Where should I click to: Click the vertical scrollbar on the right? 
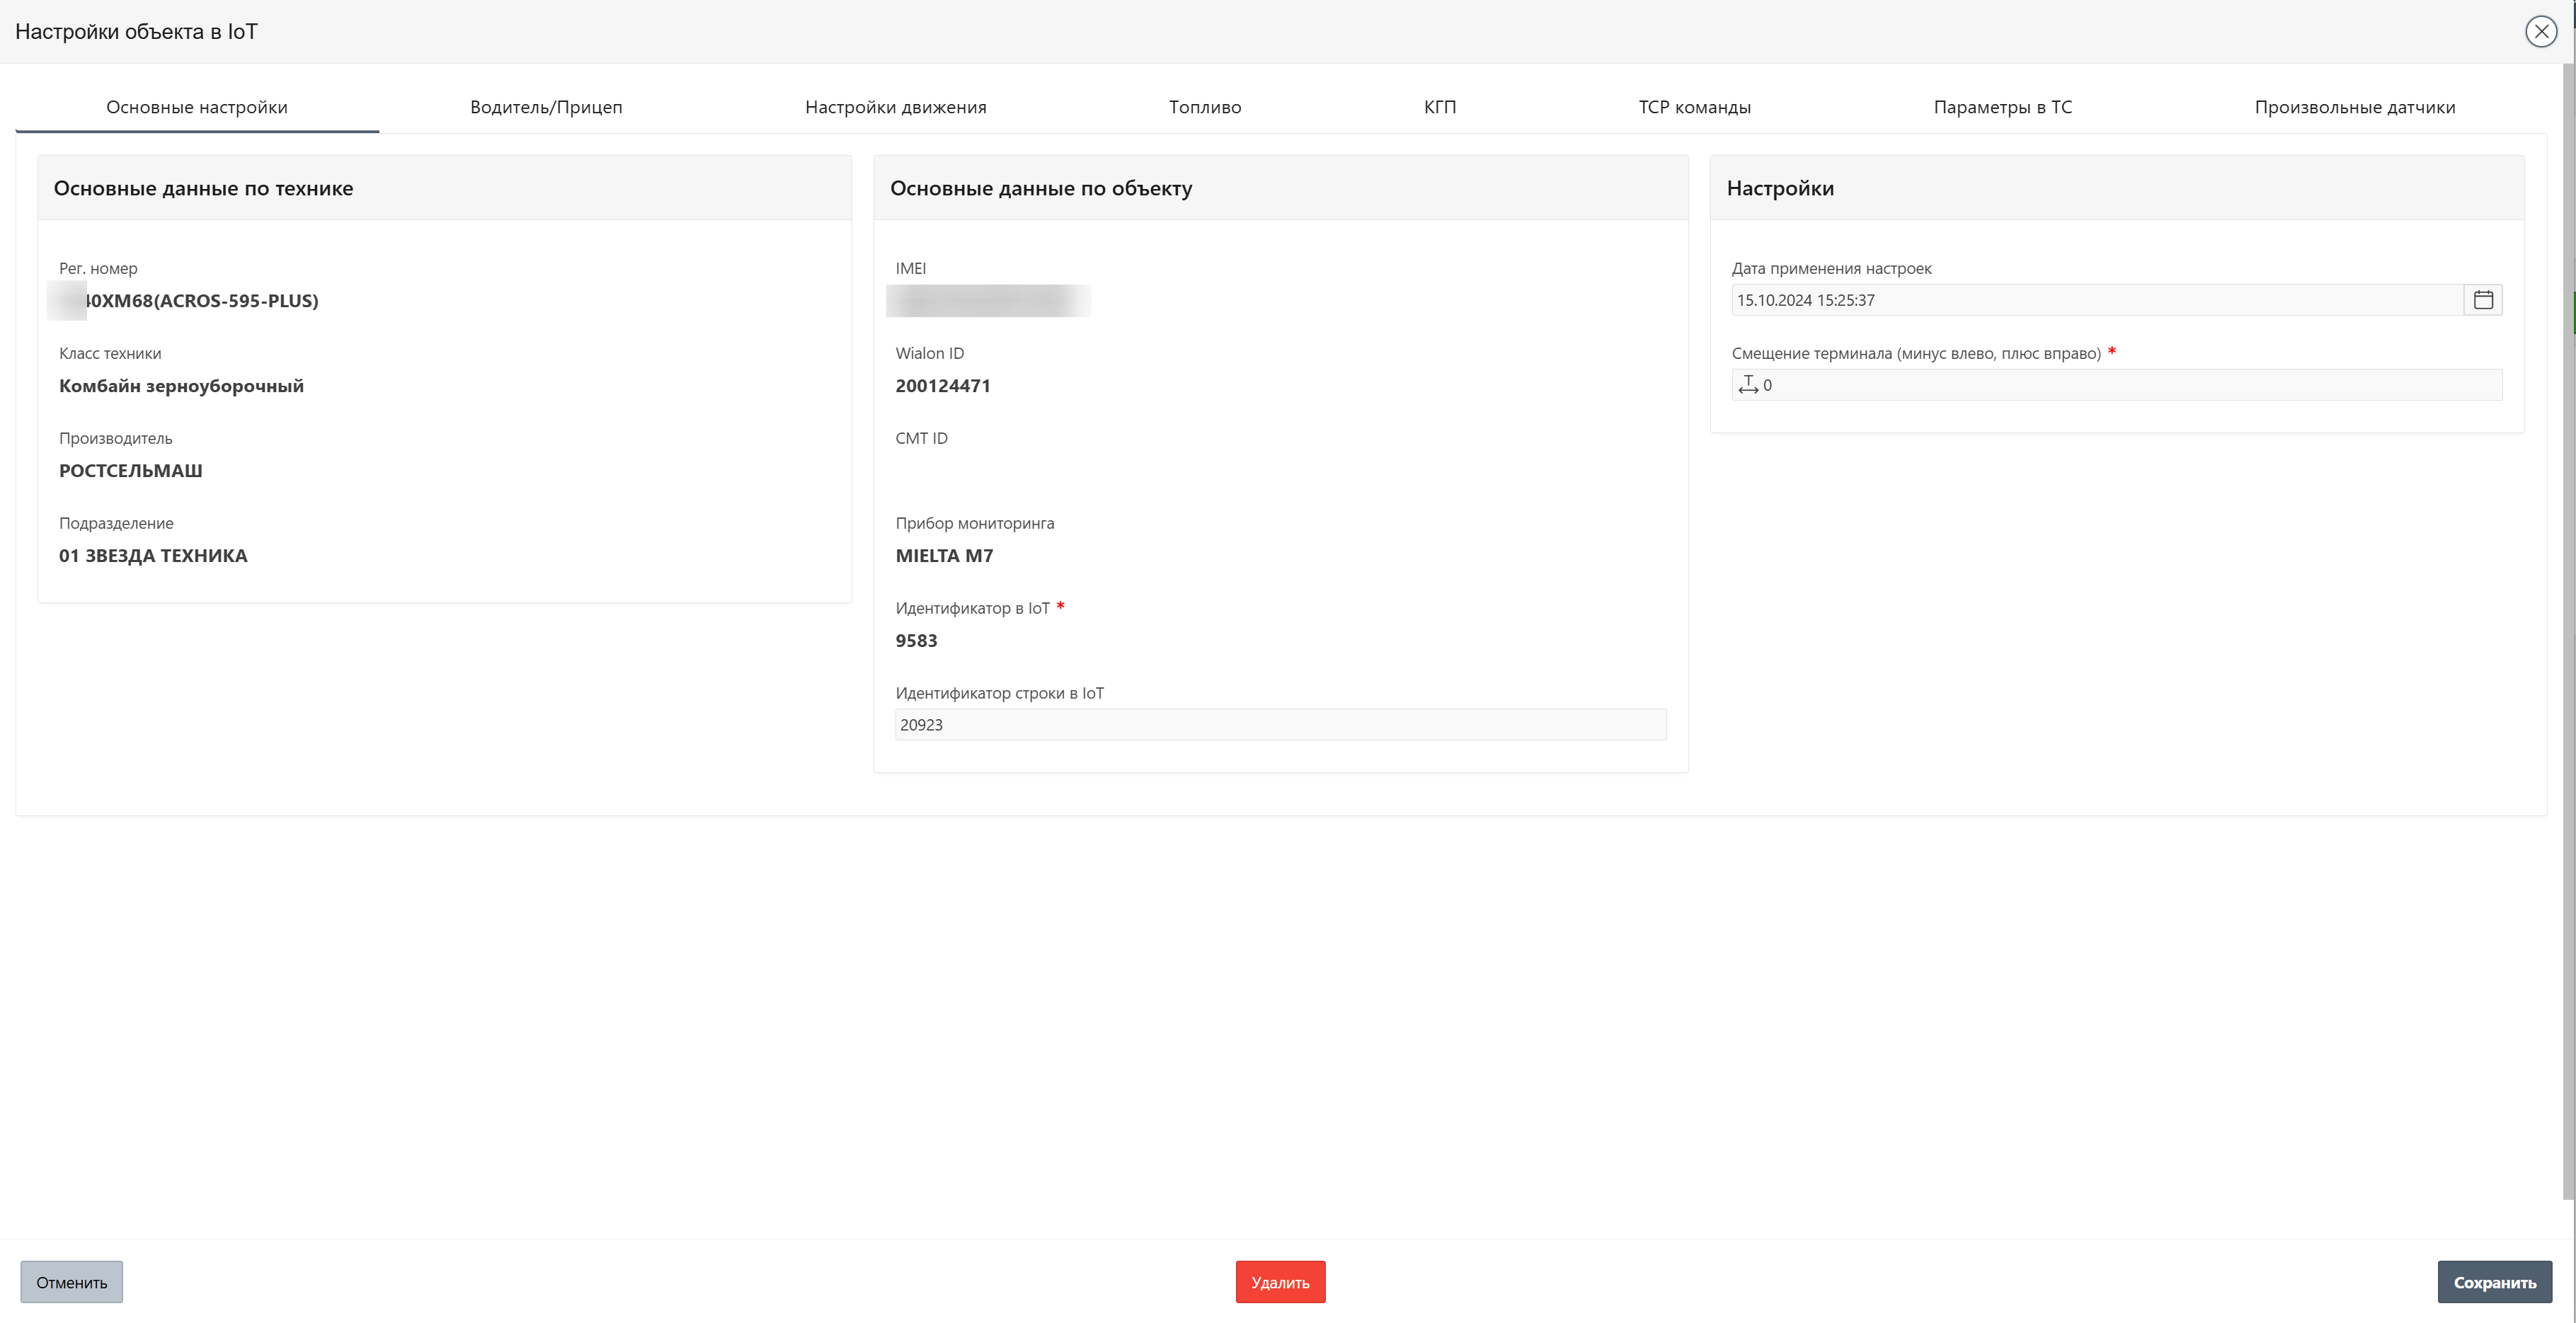pos(2568,630)
